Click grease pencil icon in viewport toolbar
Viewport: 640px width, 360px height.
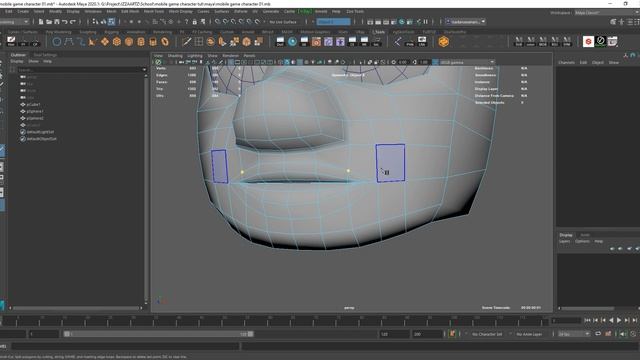[221, 62]
